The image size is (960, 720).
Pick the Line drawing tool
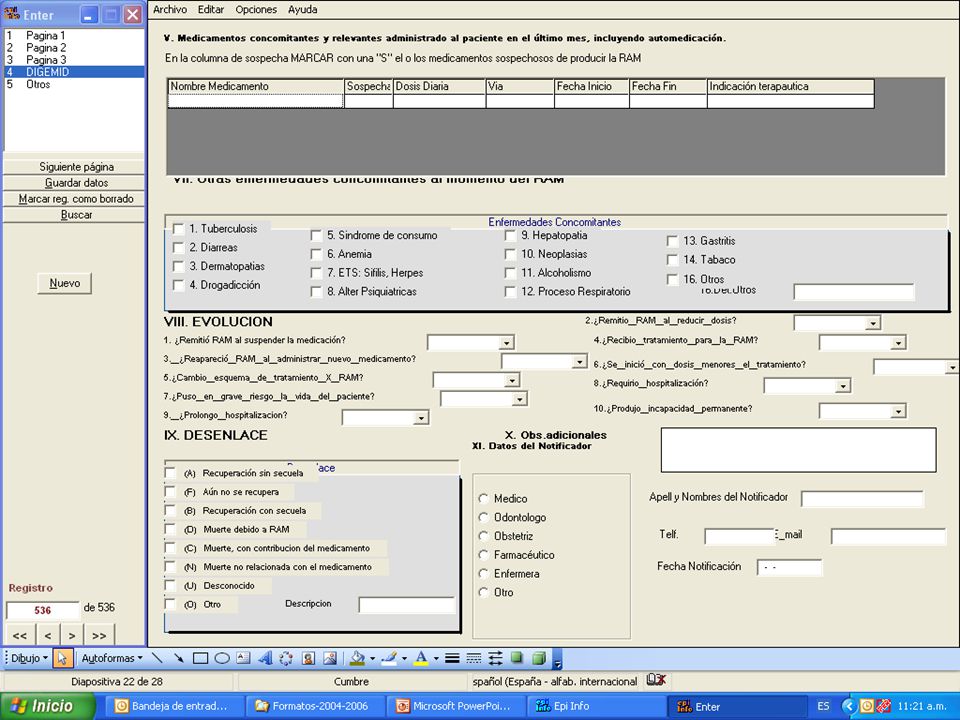tap(157, 658)
